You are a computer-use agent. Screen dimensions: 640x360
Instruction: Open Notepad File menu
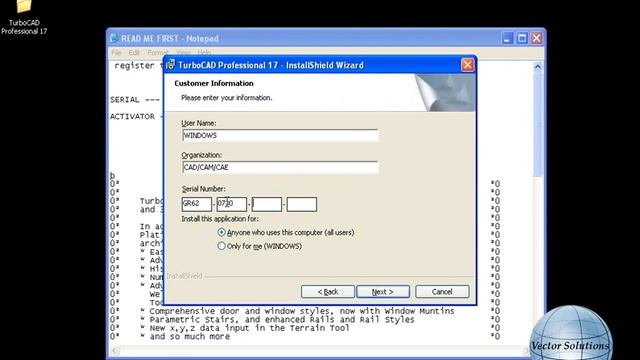(116, 53)
